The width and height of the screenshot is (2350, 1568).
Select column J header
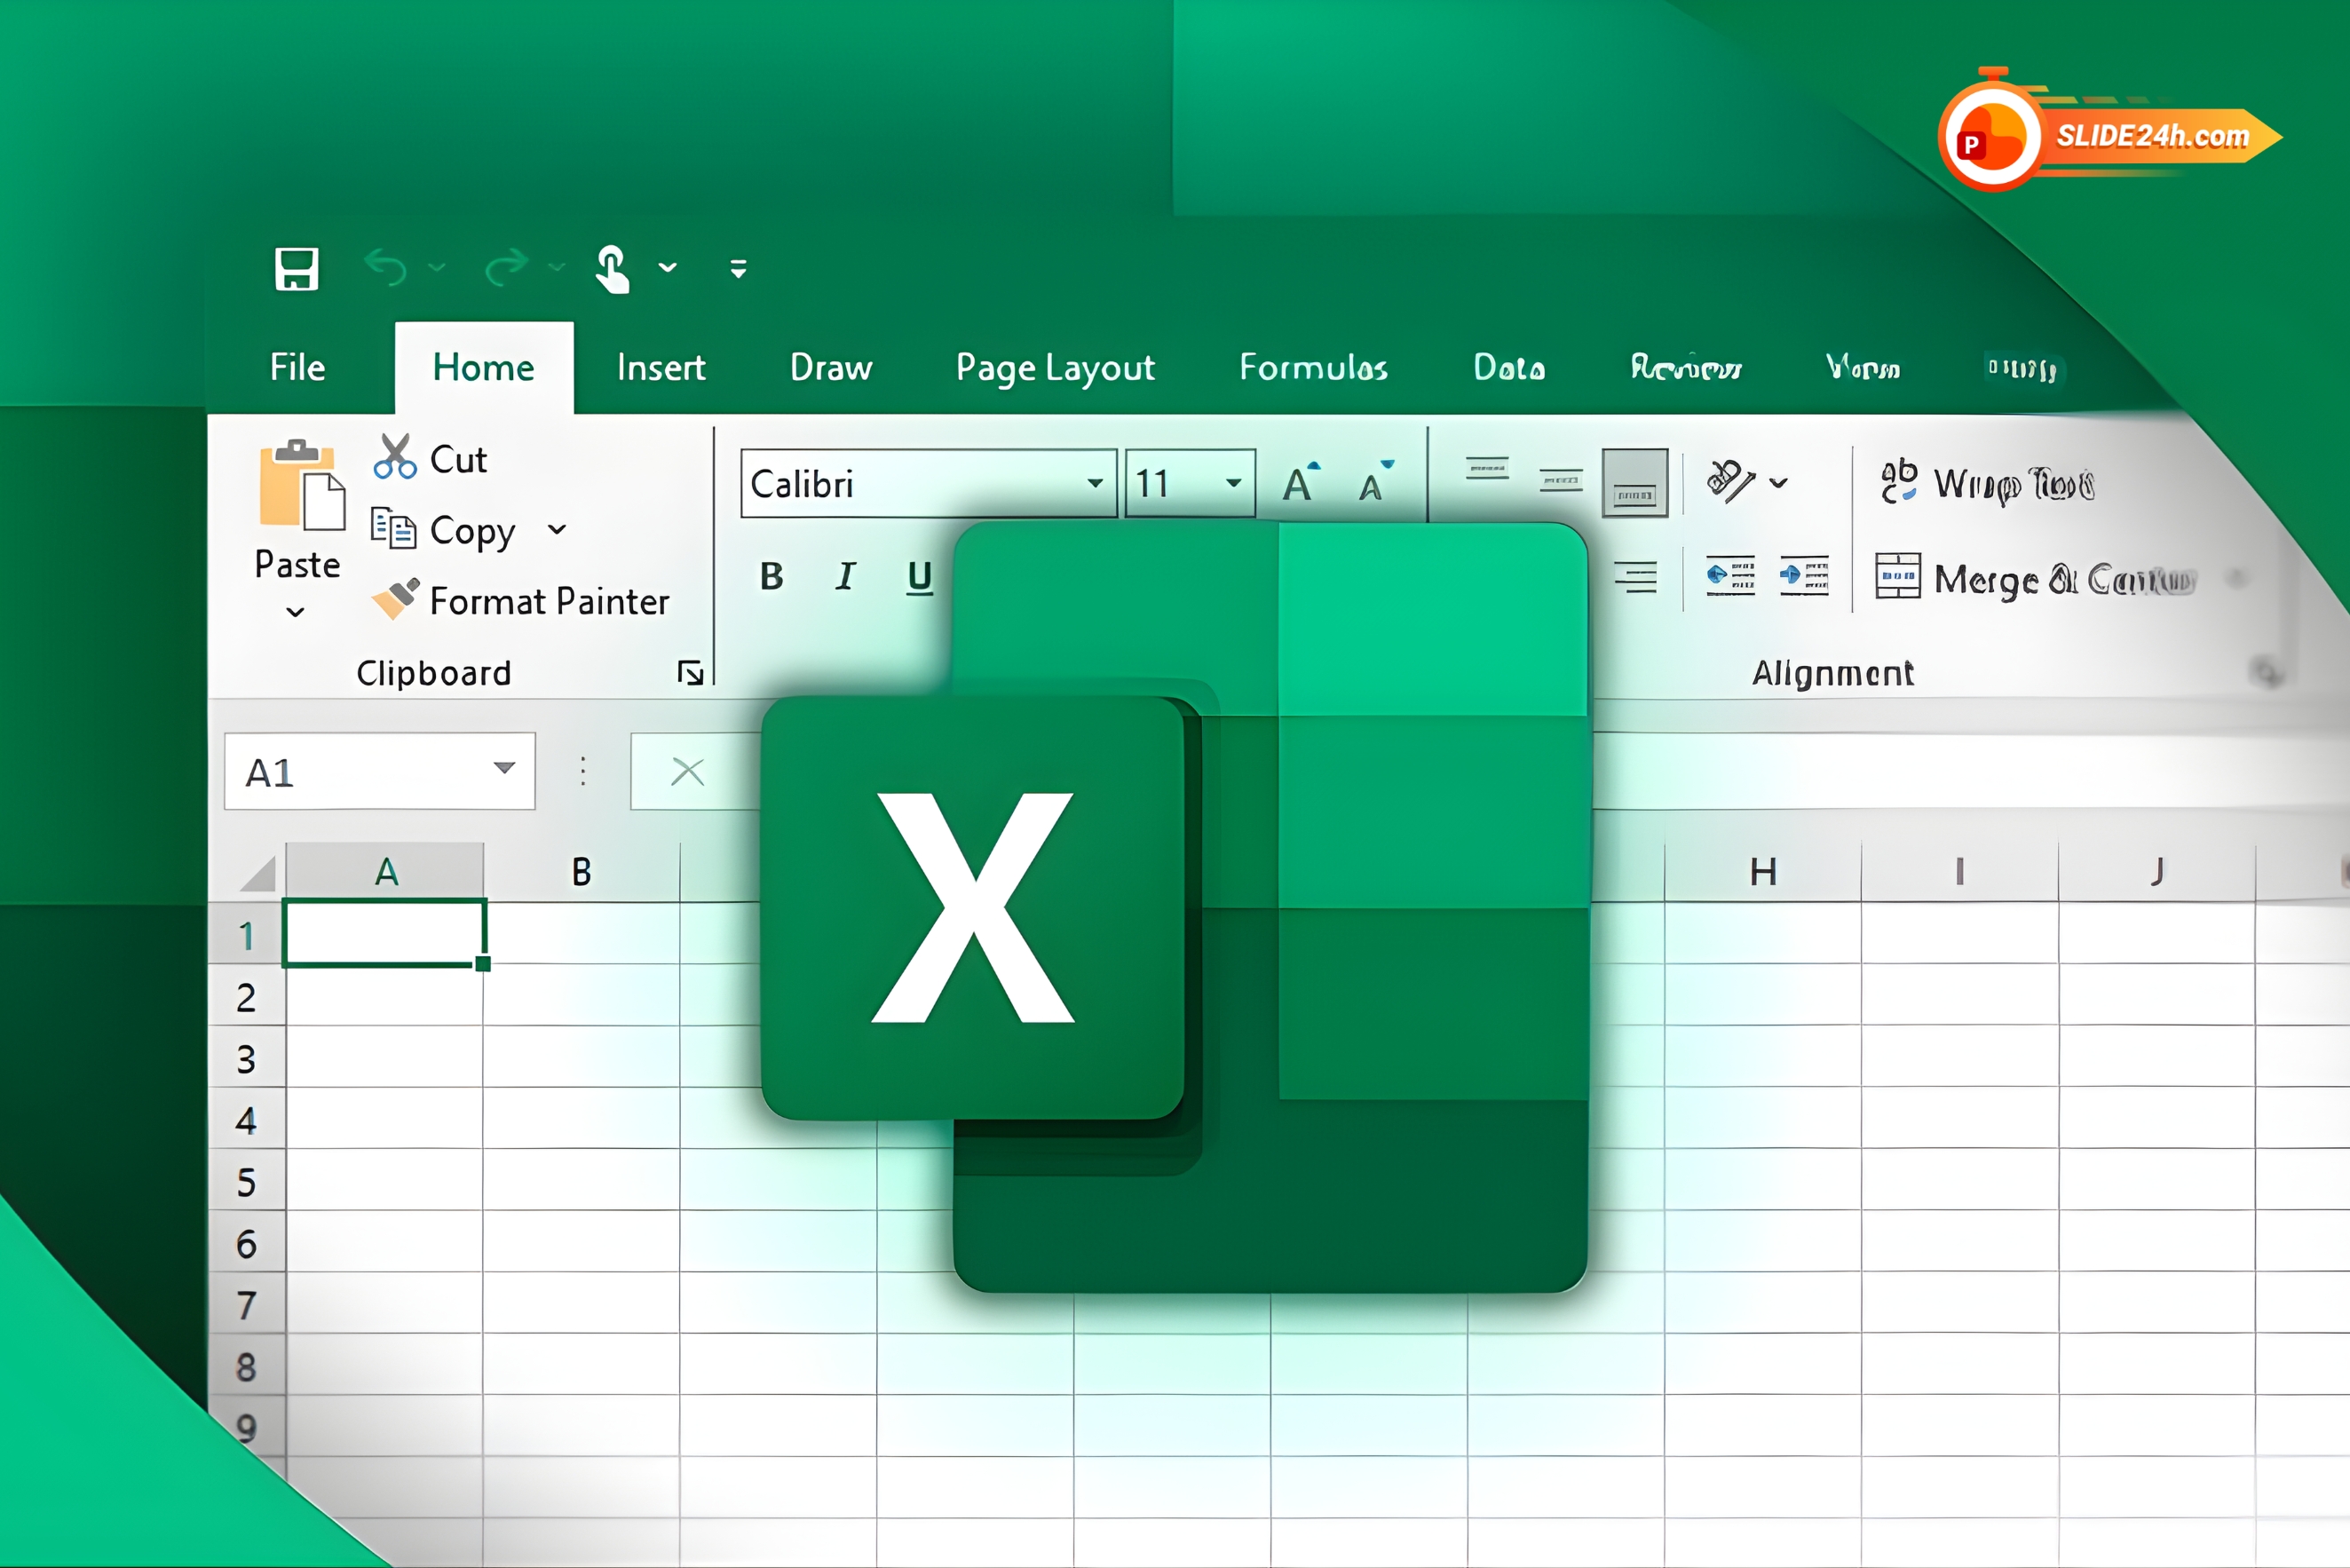tap(2157, 872)
